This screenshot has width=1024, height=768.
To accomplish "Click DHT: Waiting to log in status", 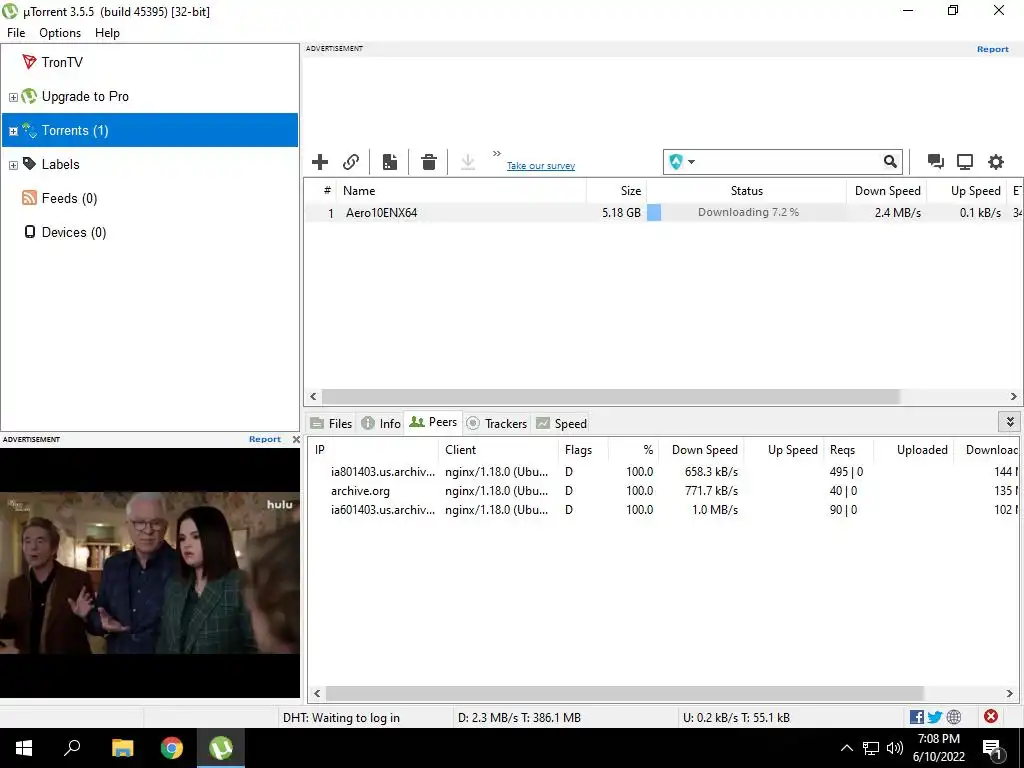I will tap(341, 718).
